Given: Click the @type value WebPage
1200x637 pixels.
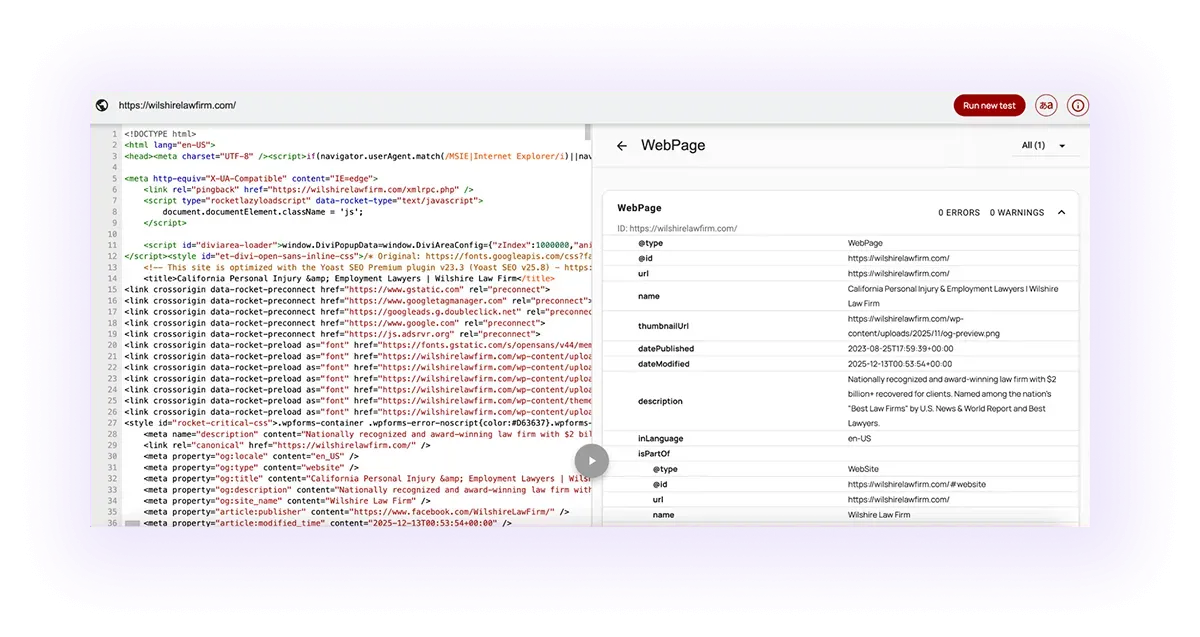Looking at the screenshot, I should (867, 243).
